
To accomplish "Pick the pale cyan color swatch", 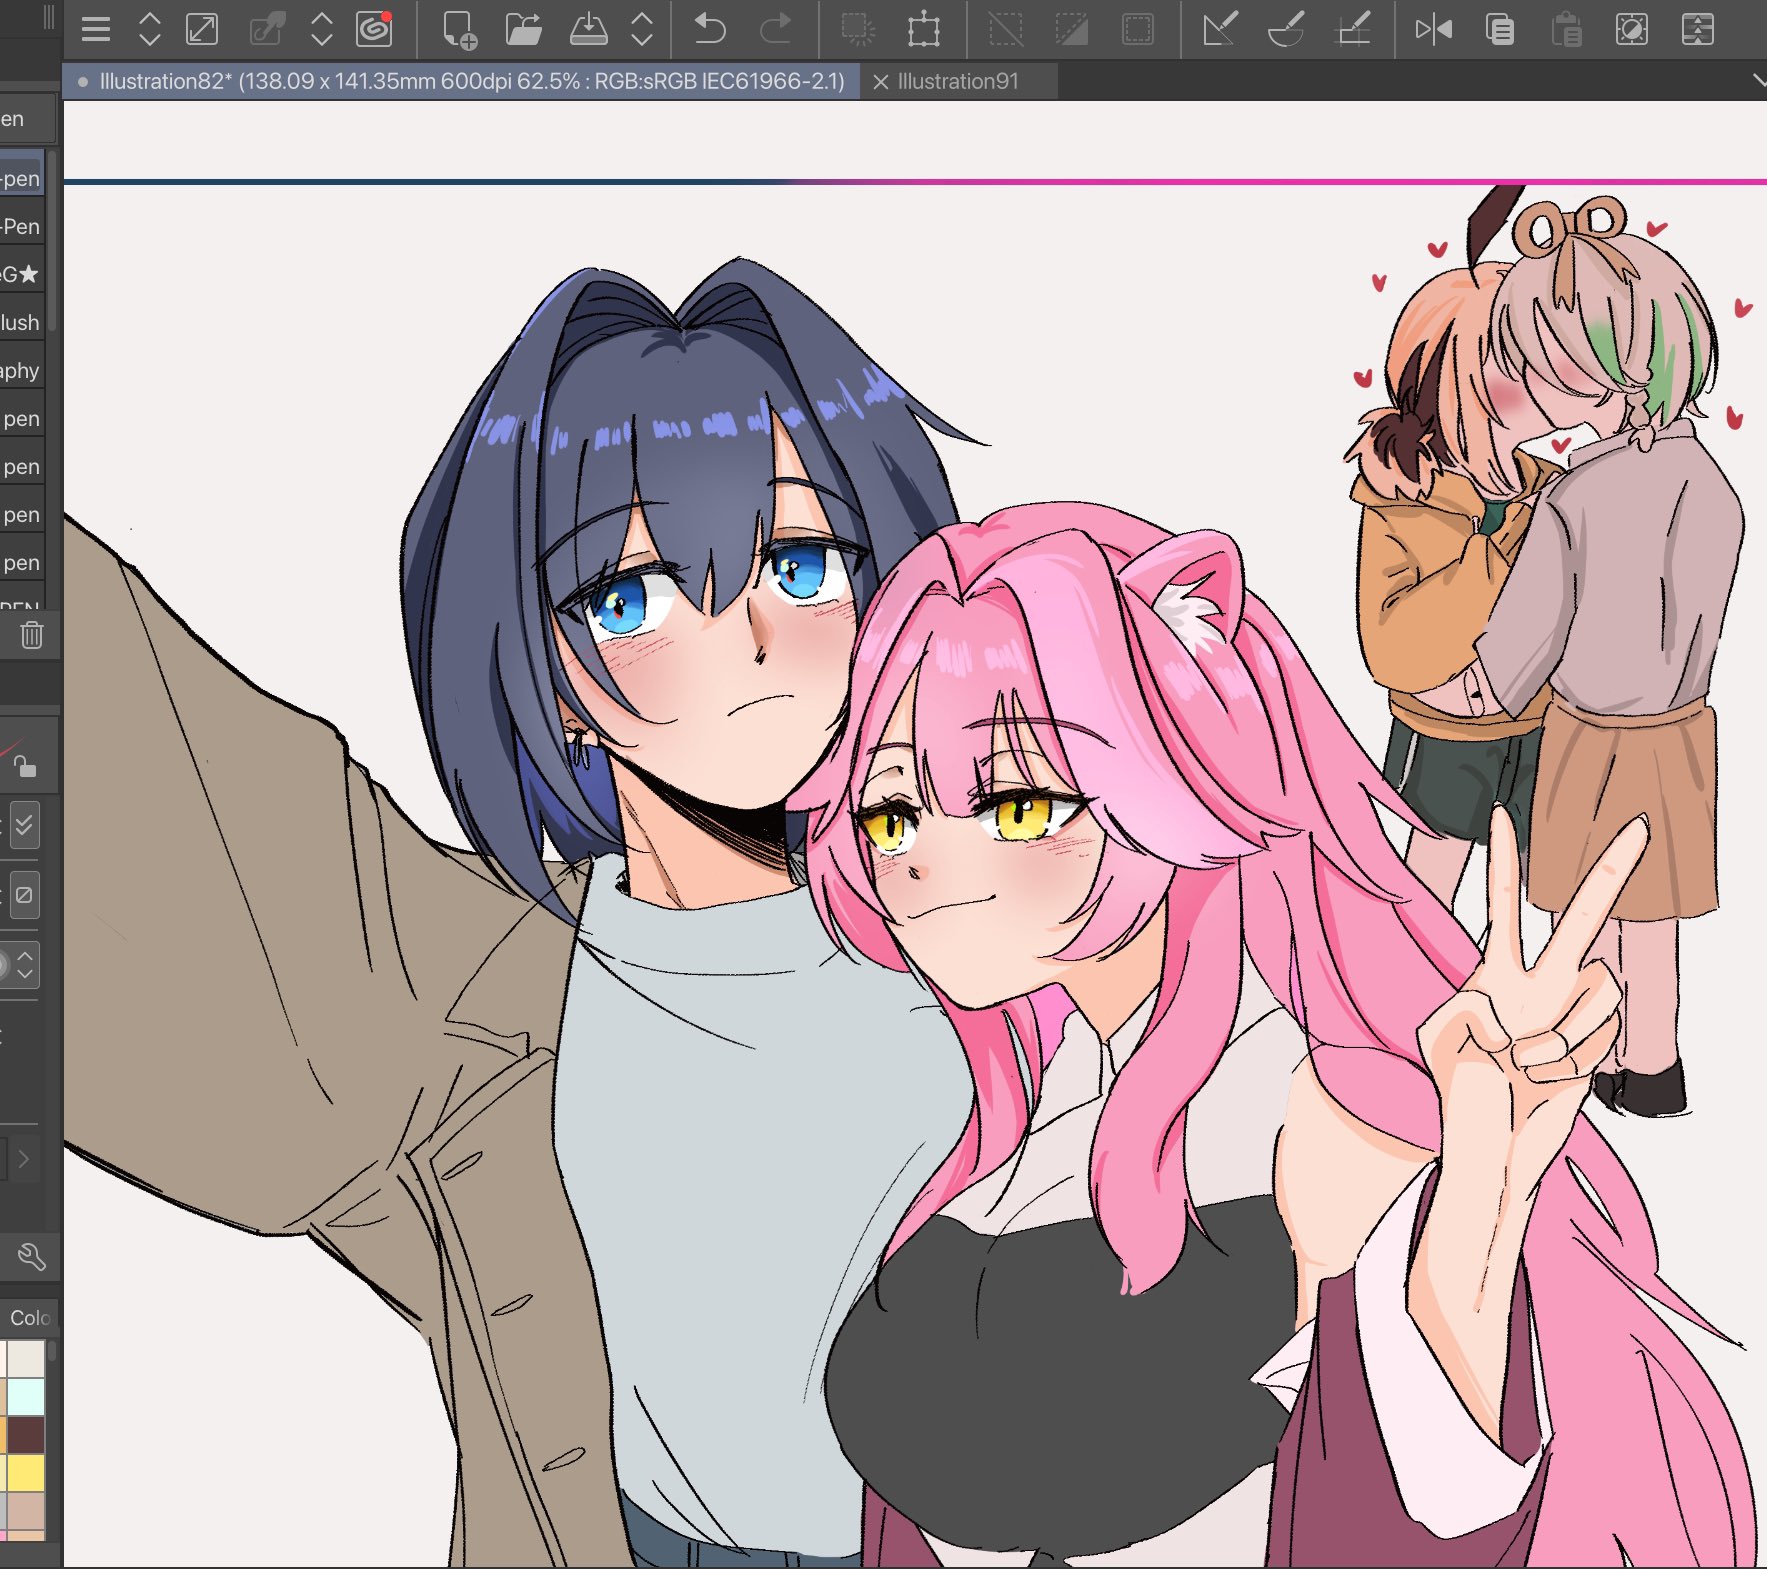I will point(26,1397).
